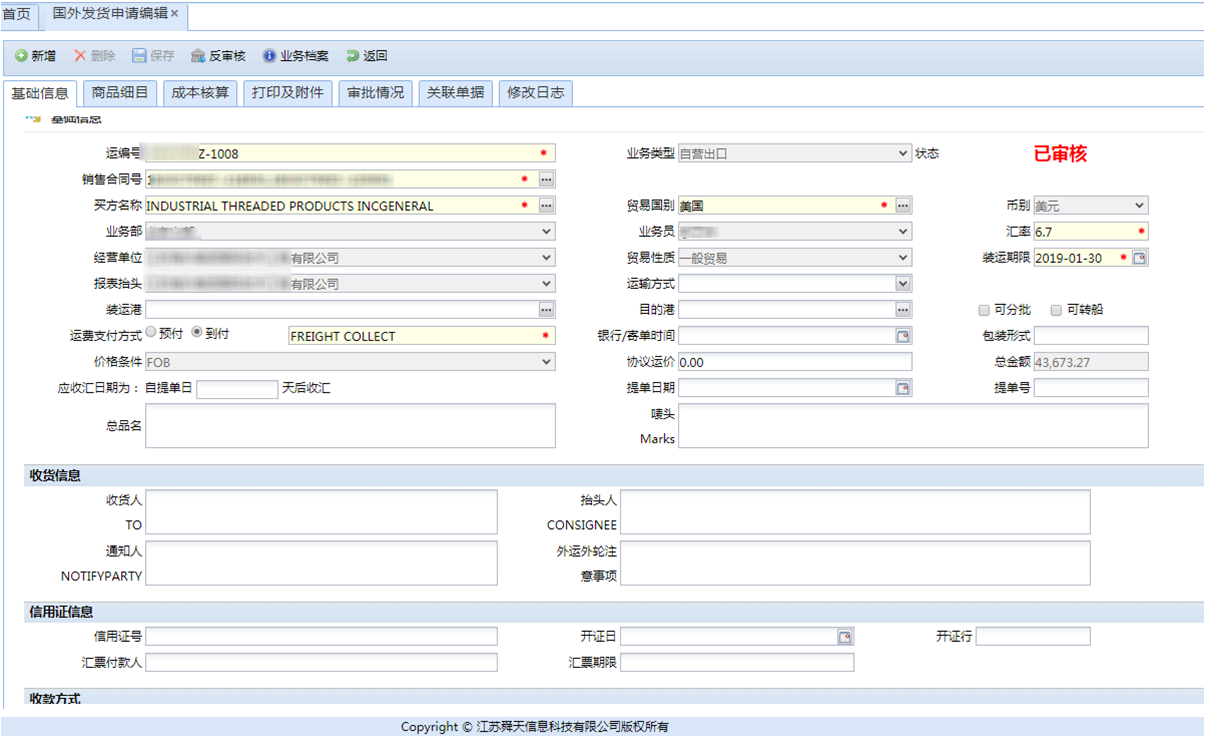Close the 国外发货申请编辑 tab
Screen dimensions: 1205x737
pyautogui.click(x=175, y=14)
